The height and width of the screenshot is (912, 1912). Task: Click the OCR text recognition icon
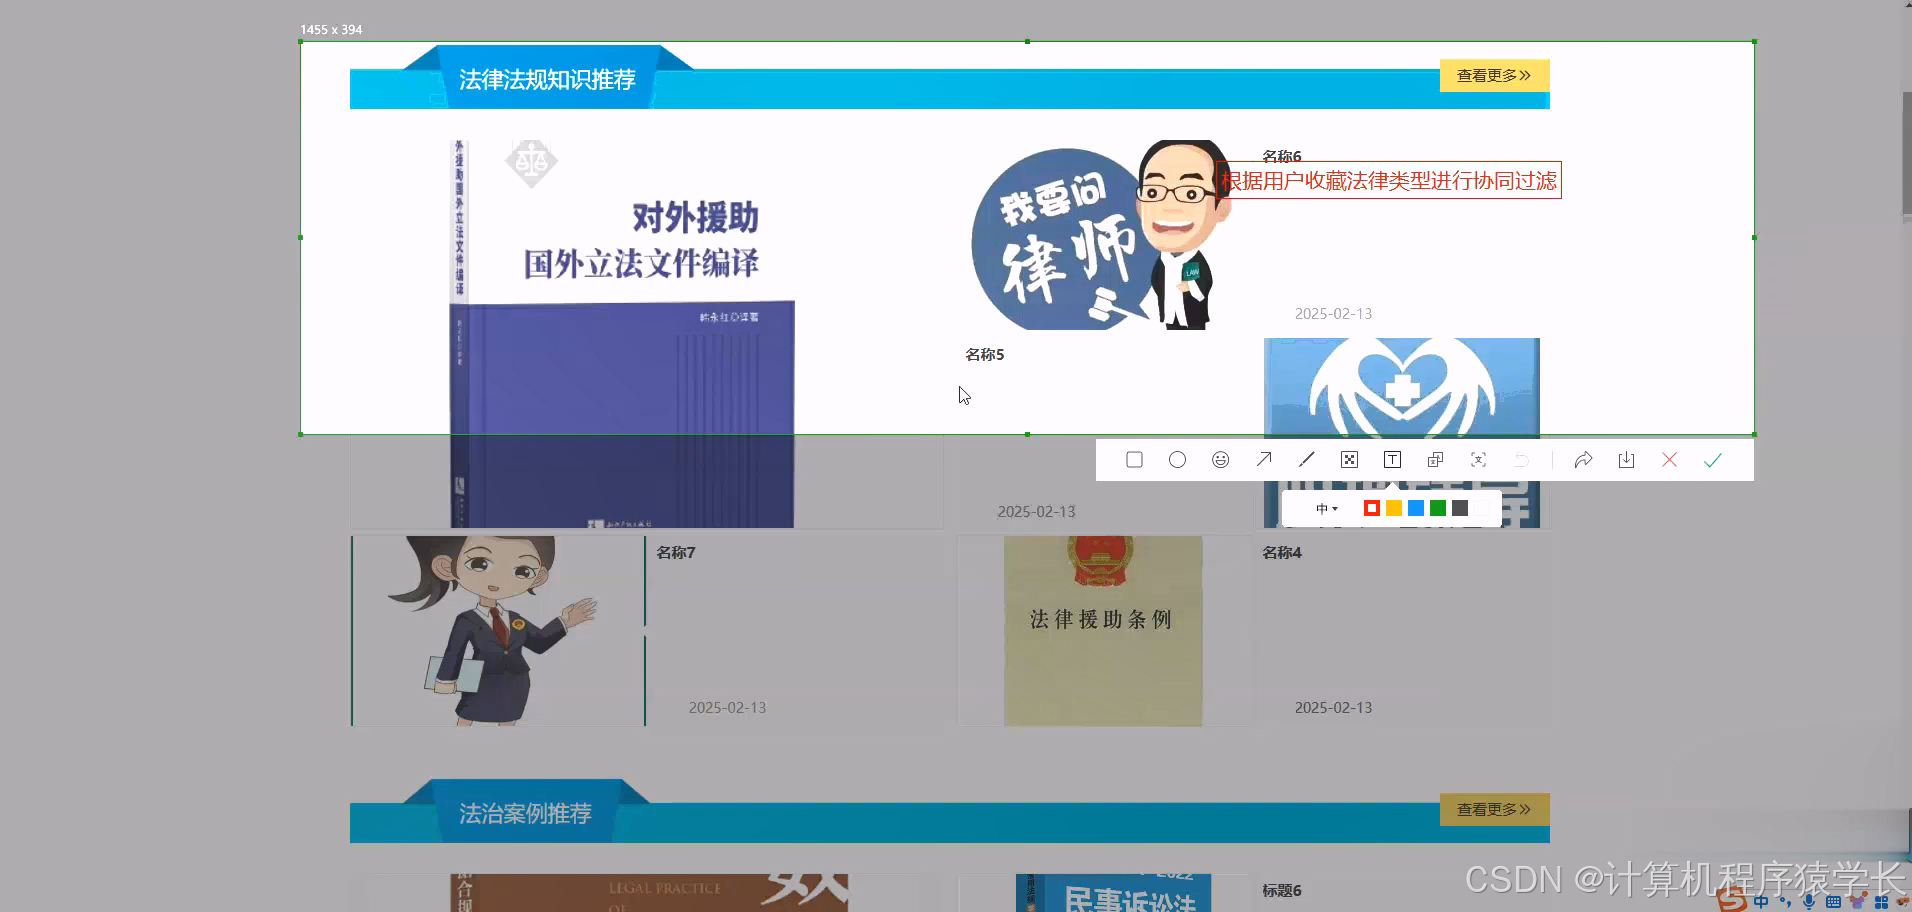click(x=1478, y=459)
